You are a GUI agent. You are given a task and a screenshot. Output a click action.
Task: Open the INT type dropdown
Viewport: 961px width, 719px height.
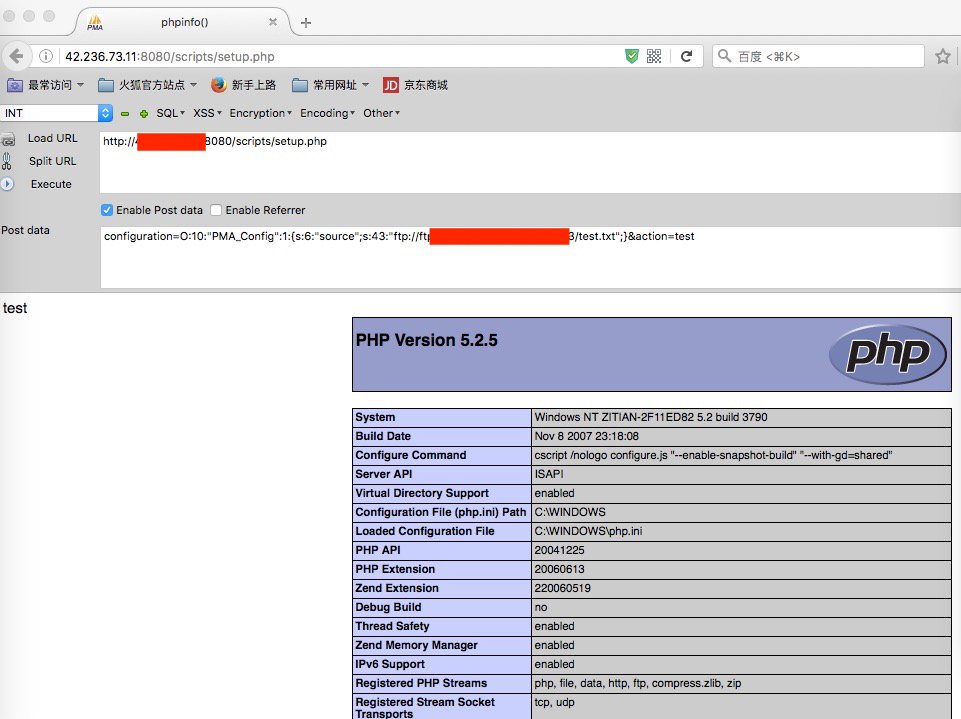click(x=56, y=113)
